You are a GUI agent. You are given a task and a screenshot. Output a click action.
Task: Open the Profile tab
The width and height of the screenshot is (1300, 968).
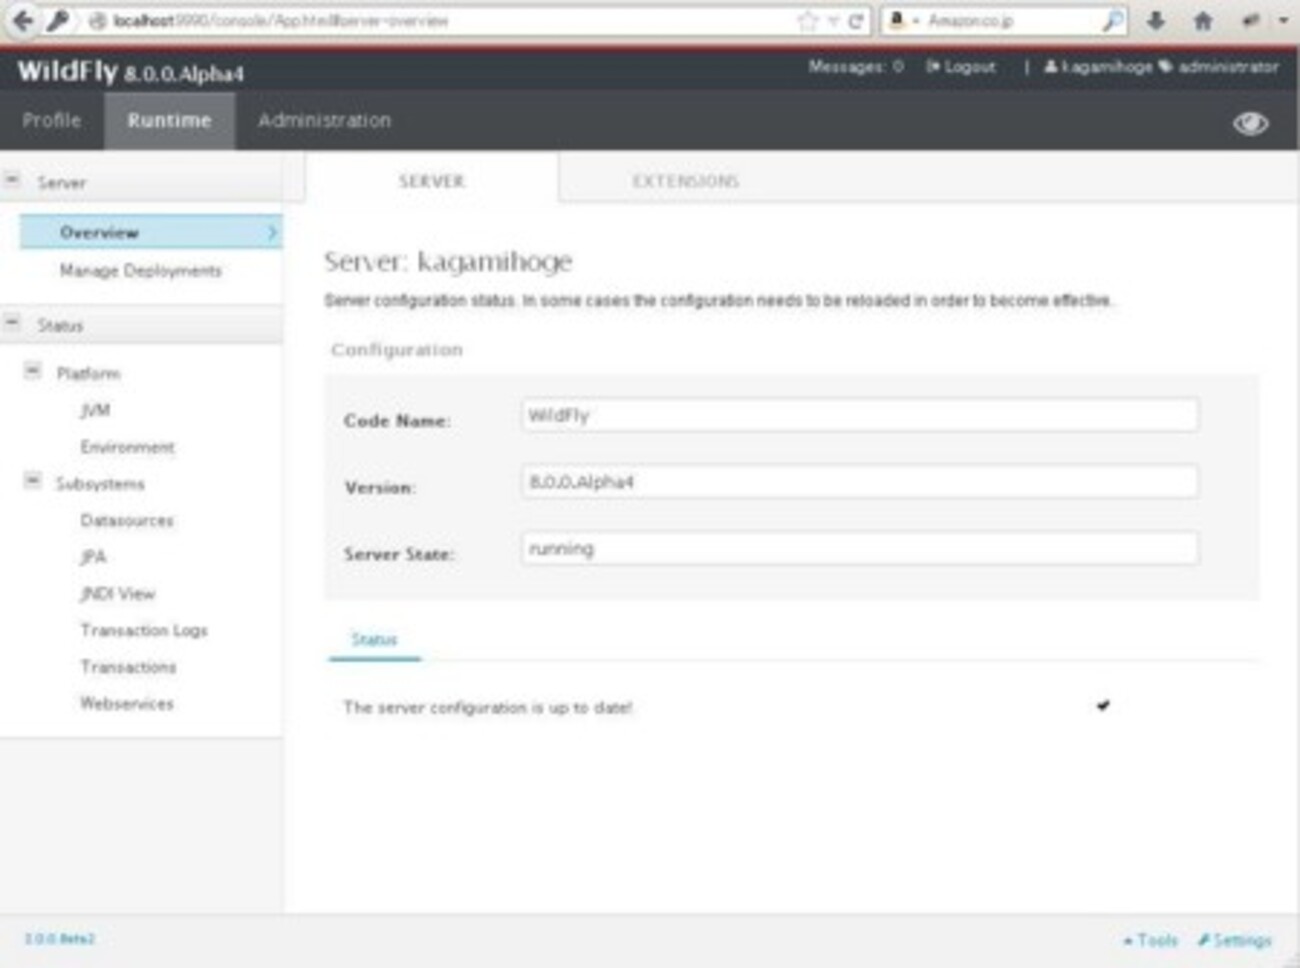click(x=52, y=120)
